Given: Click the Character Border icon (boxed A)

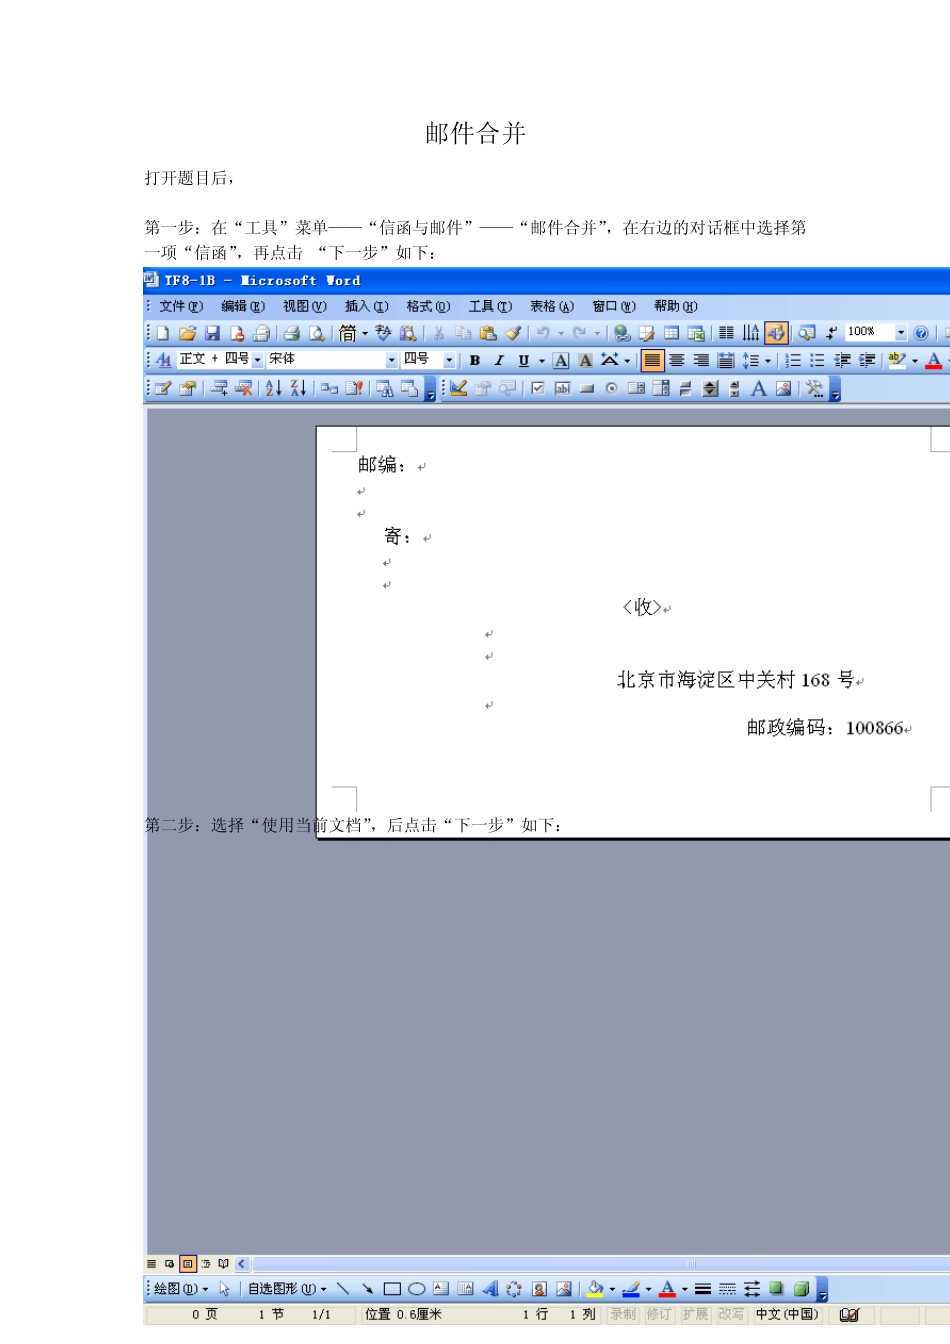Looking at the screenshot, I should tap(561, 360).
